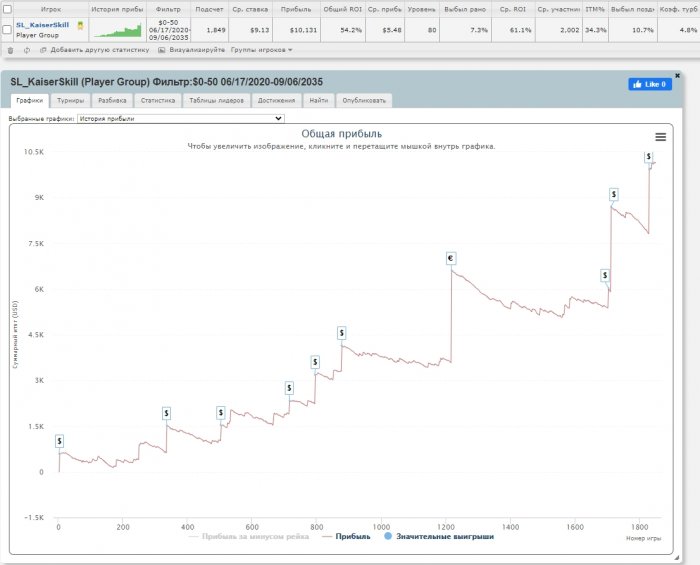
Task: Toggle the Прибыль legend series
Action: tap(346, 536)
